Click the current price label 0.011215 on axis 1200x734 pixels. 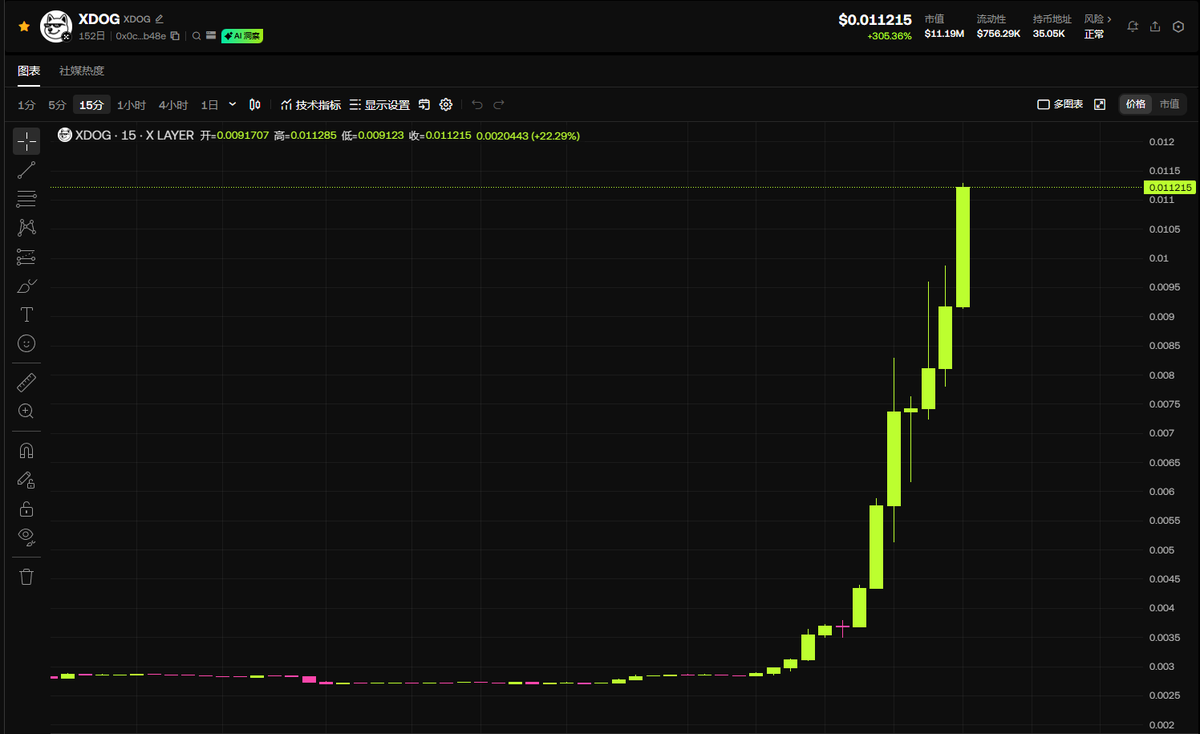point(1169,187)
